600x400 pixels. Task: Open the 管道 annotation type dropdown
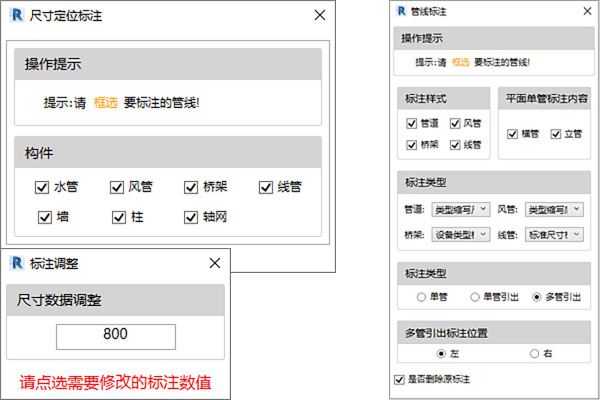[458, 209]
